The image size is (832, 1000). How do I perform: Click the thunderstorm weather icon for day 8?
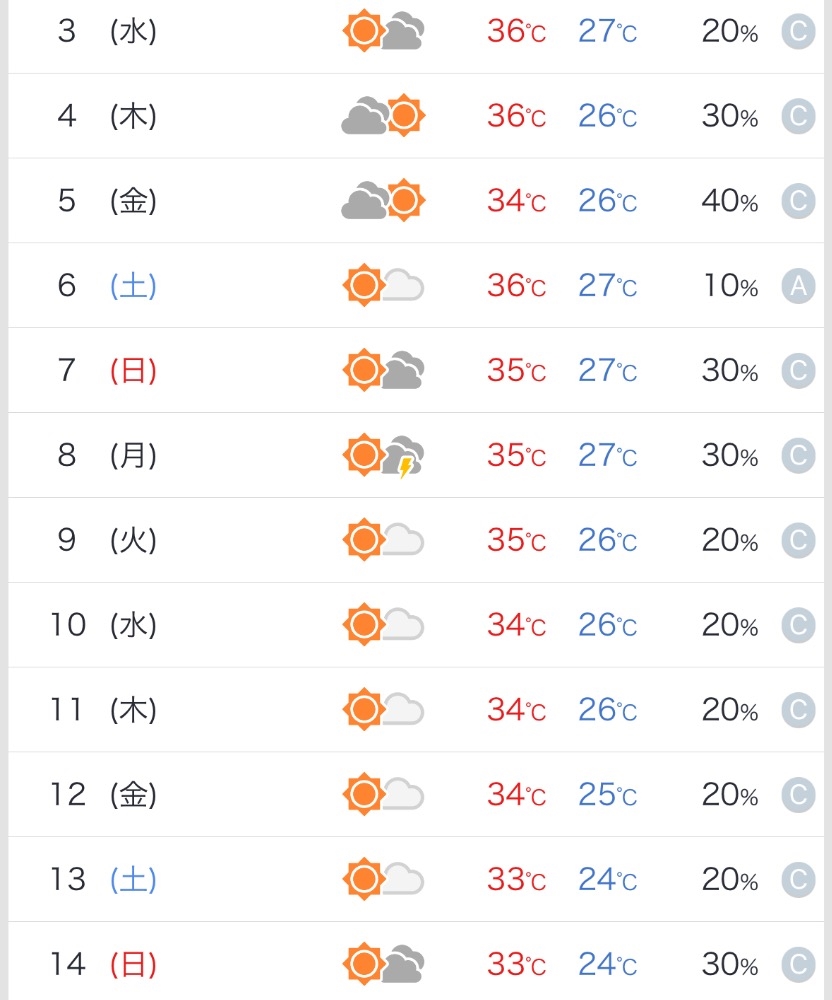click(383, 455)
